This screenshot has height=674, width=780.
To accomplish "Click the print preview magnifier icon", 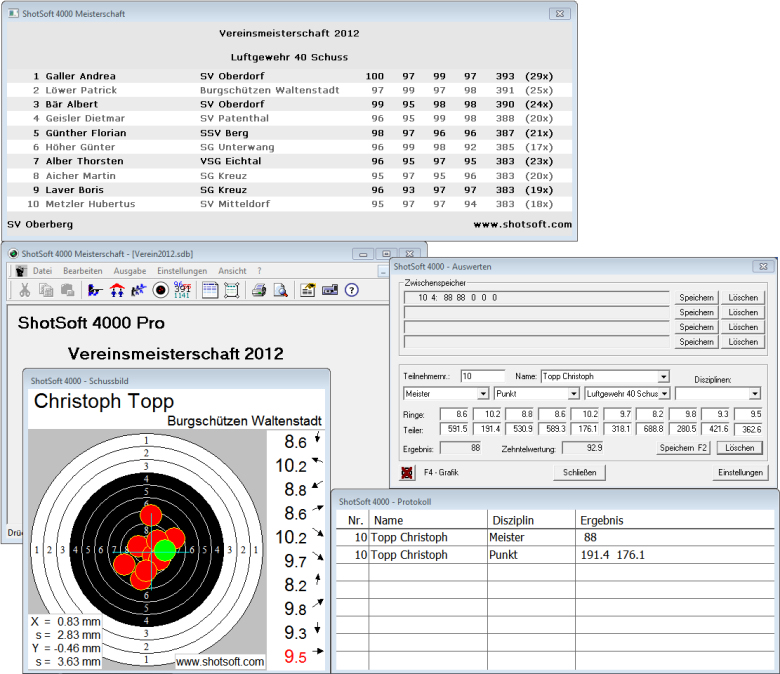I will click(281, 290).
